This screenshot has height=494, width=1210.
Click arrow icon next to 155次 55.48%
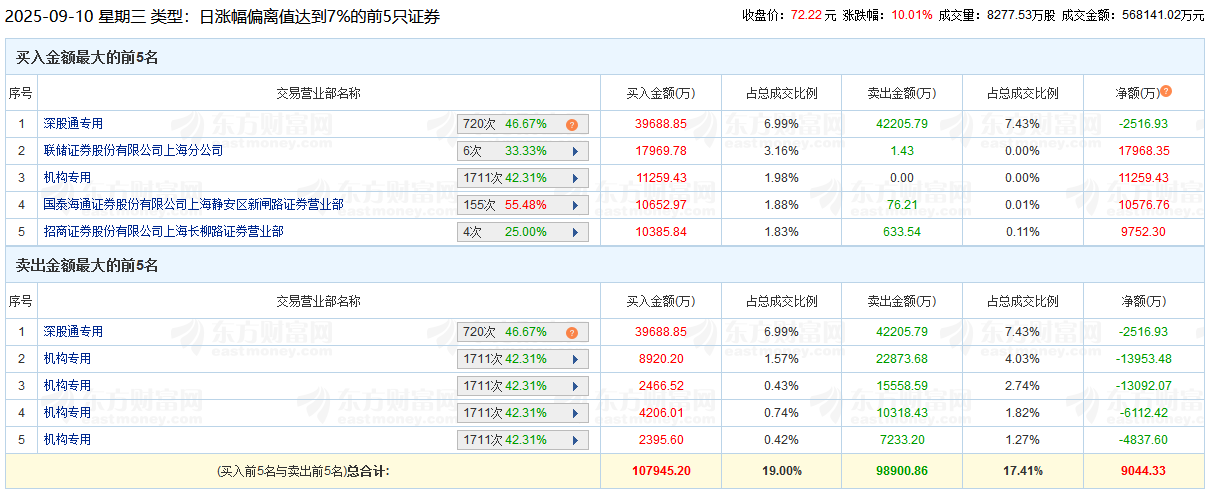(575, 205)
